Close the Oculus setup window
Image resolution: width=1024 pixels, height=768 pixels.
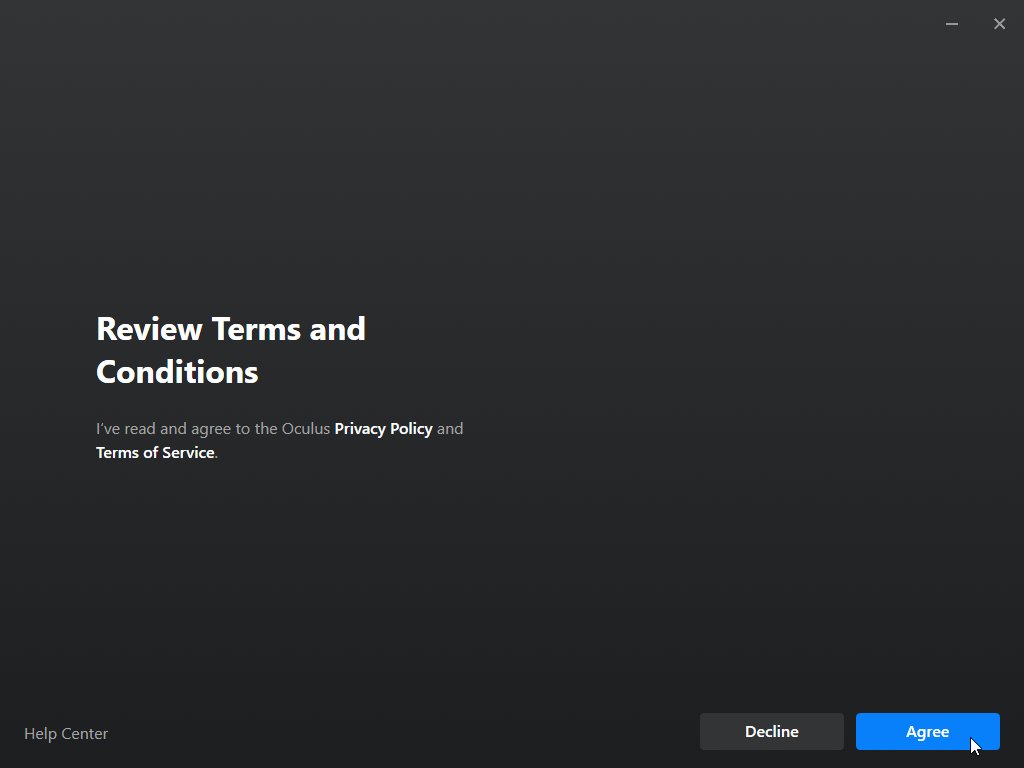(999, 24)
